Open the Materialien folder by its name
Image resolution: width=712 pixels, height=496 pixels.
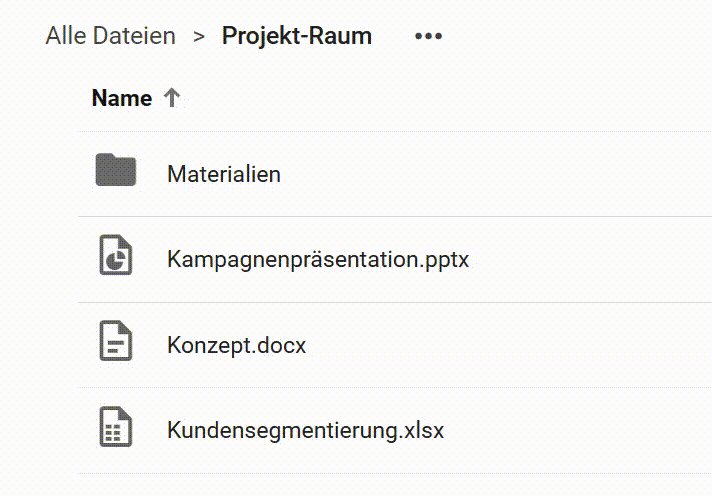[x=224, y=174]
